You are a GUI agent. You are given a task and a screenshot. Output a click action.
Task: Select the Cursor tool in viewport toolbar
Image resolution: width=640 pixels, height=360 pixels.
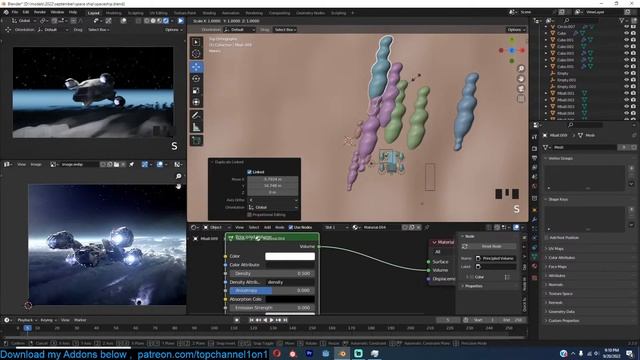click(x=196, y=53)
